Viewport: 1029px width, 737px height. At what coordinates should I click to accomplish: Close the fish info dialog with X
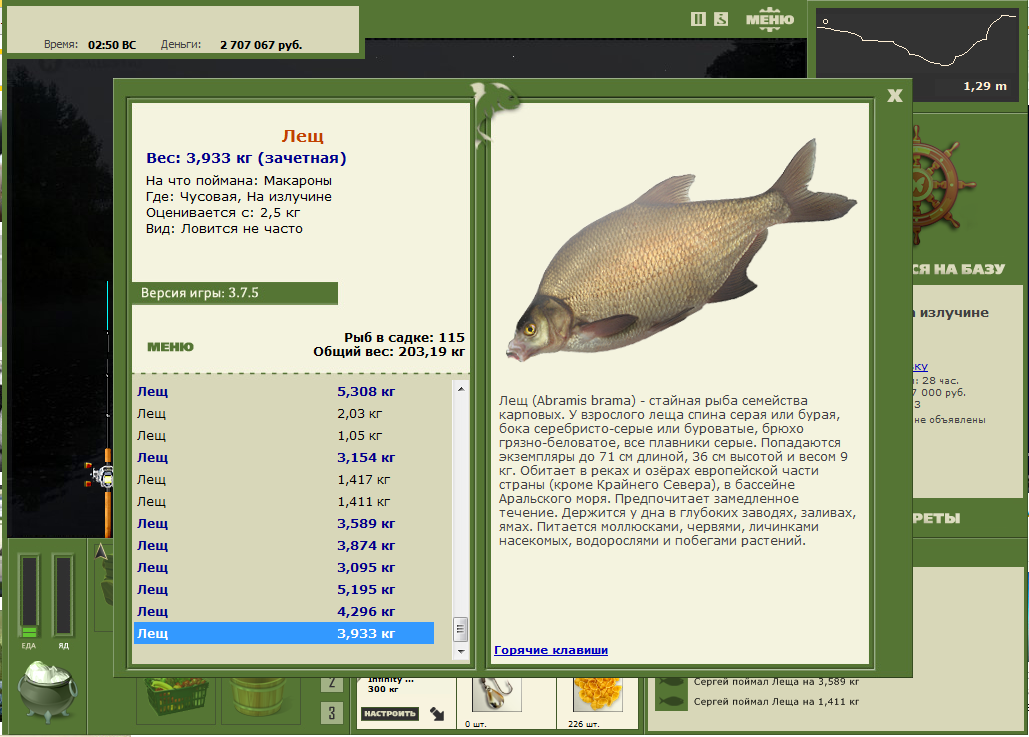click(x=894, y=96)
